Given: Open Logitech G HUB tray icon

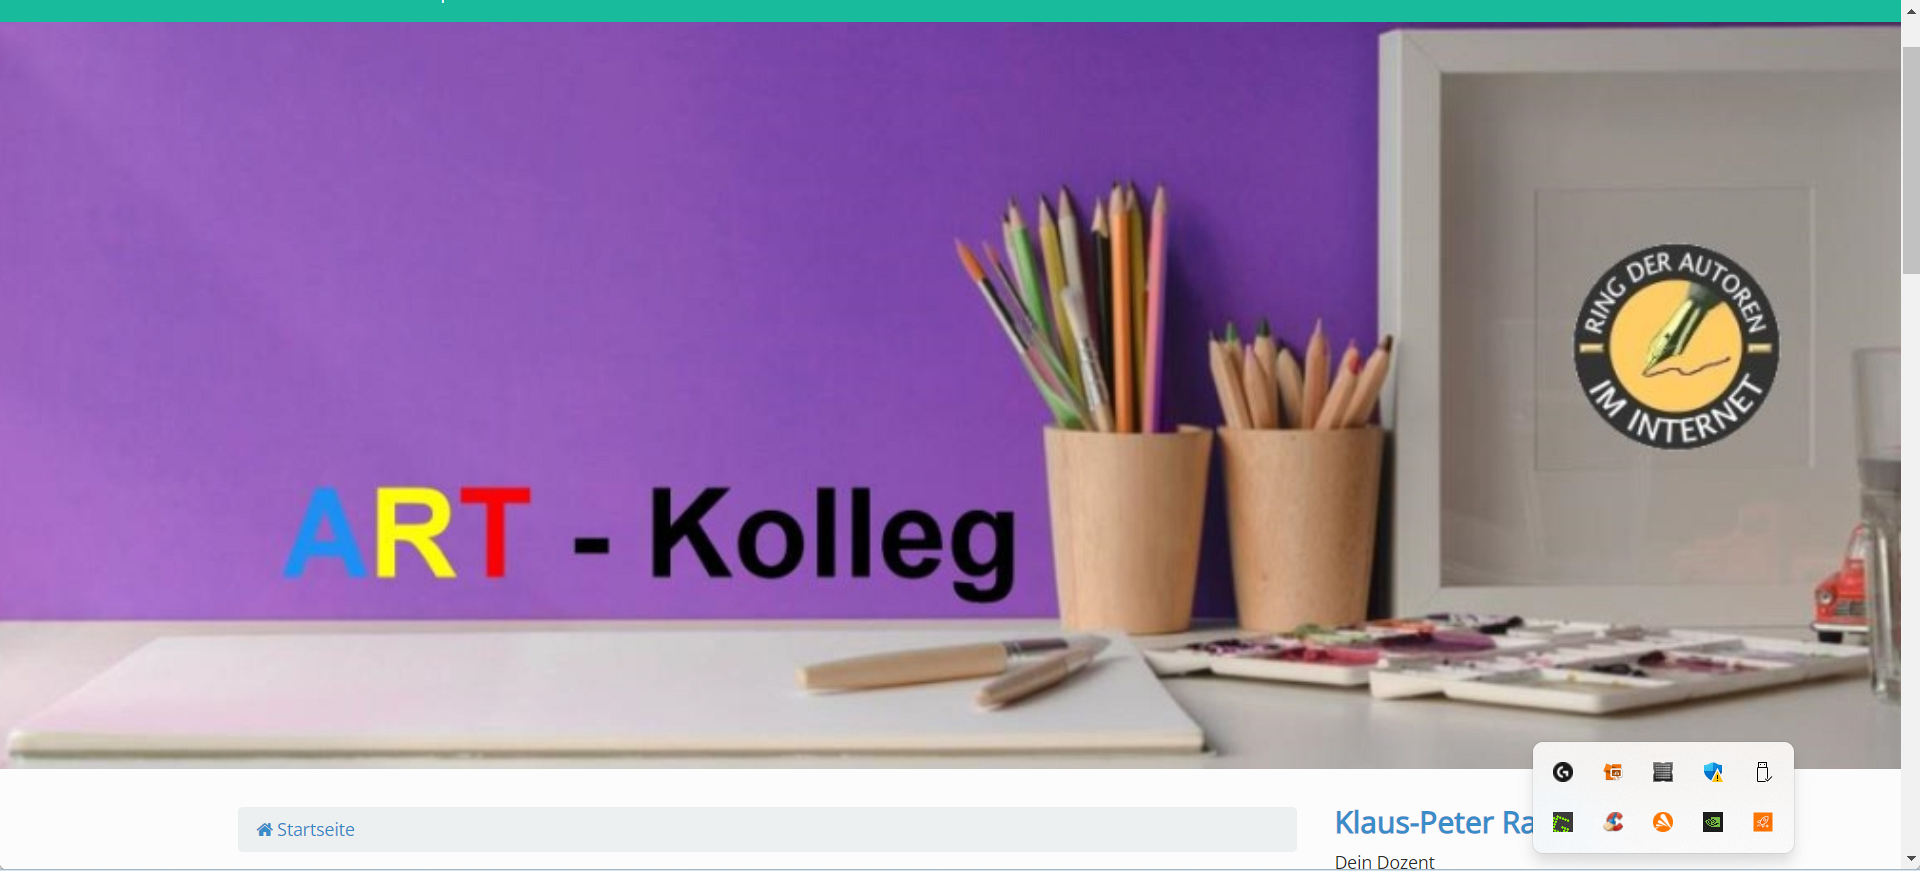Looking at the screenshot, I should coord(1563,772).
